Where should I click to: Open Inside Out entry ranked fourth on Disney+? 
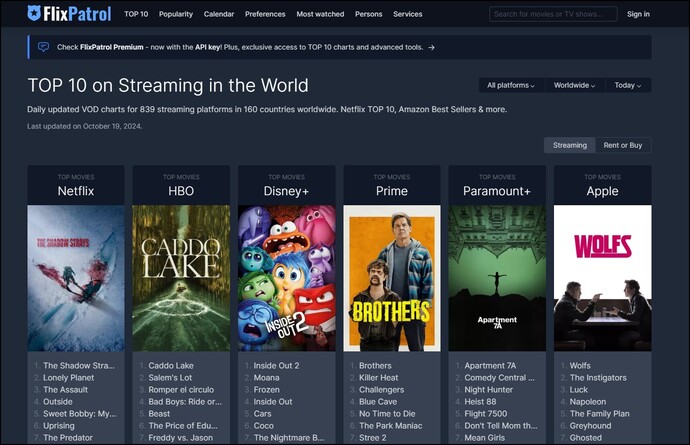point(273,401)
